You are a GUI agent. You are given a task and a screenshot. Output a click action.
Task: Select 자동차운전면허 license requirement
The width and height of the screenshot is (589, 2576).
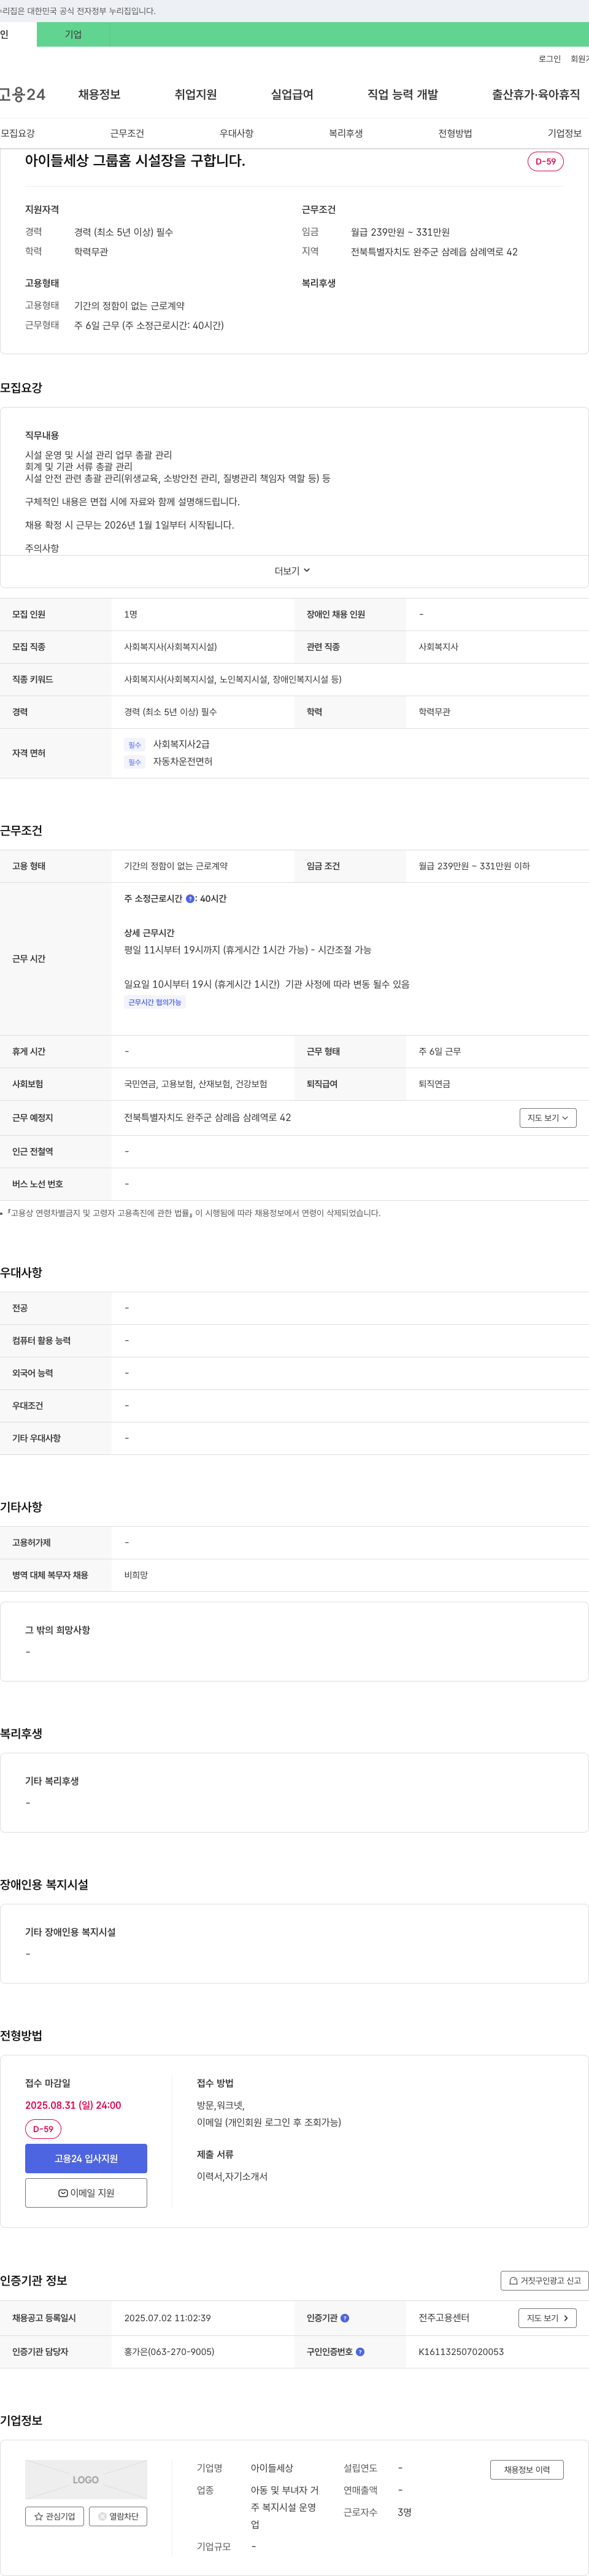click(182, 762)
